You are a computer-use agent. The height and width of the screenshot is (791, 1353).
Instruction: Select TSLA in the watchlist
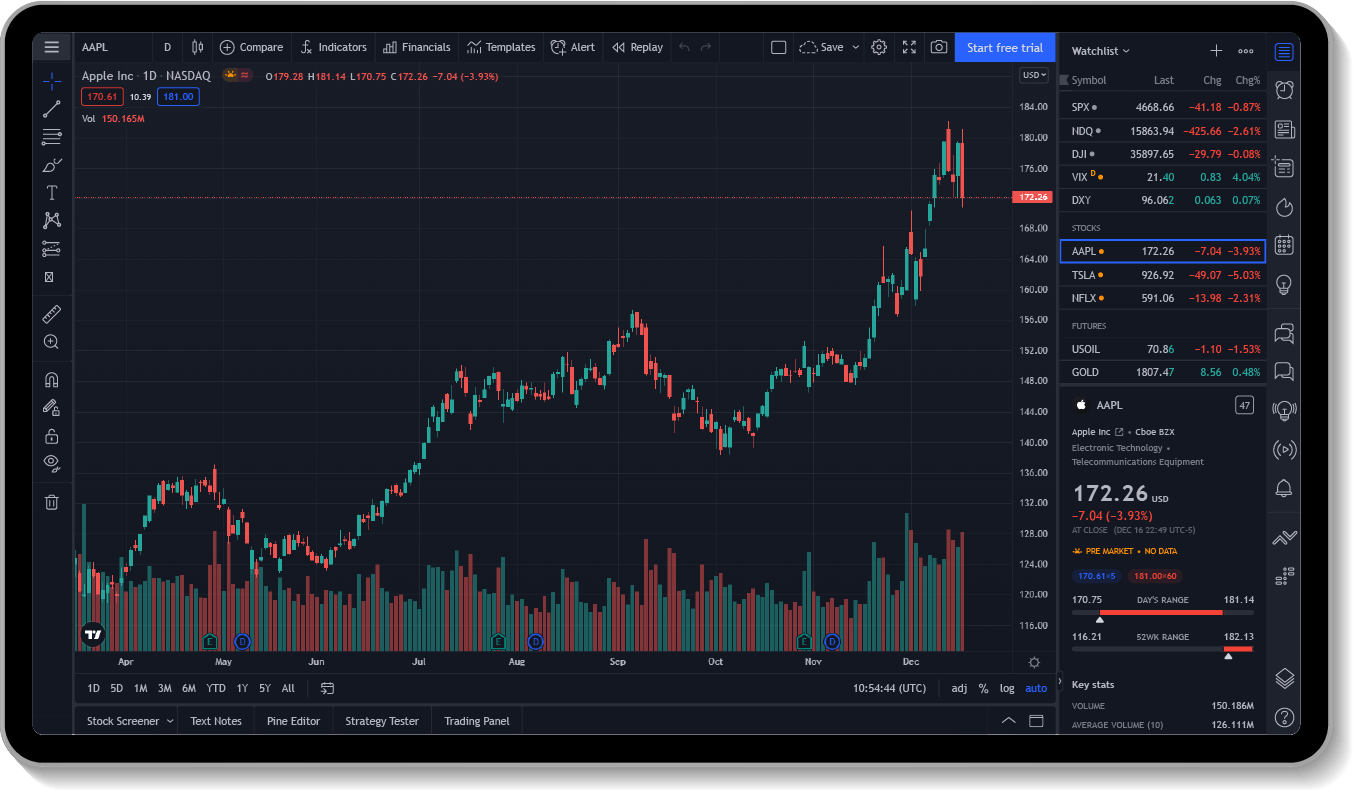pyautogui.click(x=1163, y=274)
